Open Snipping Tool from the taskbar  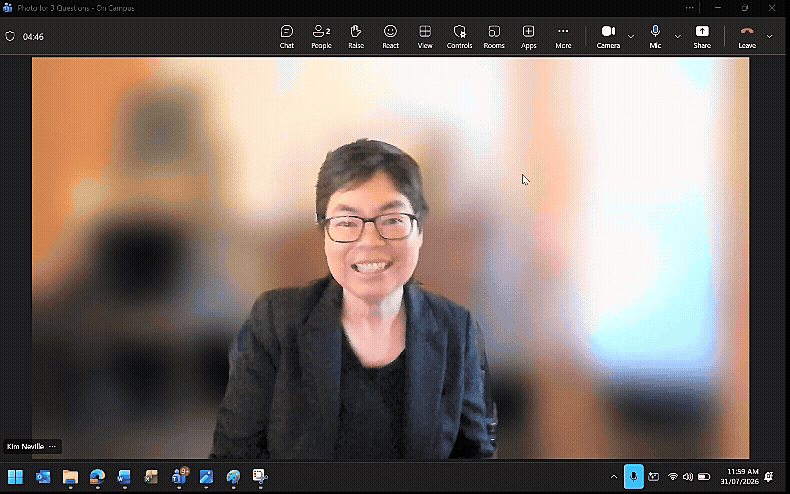pyautogui.click(x=260, y=476)
